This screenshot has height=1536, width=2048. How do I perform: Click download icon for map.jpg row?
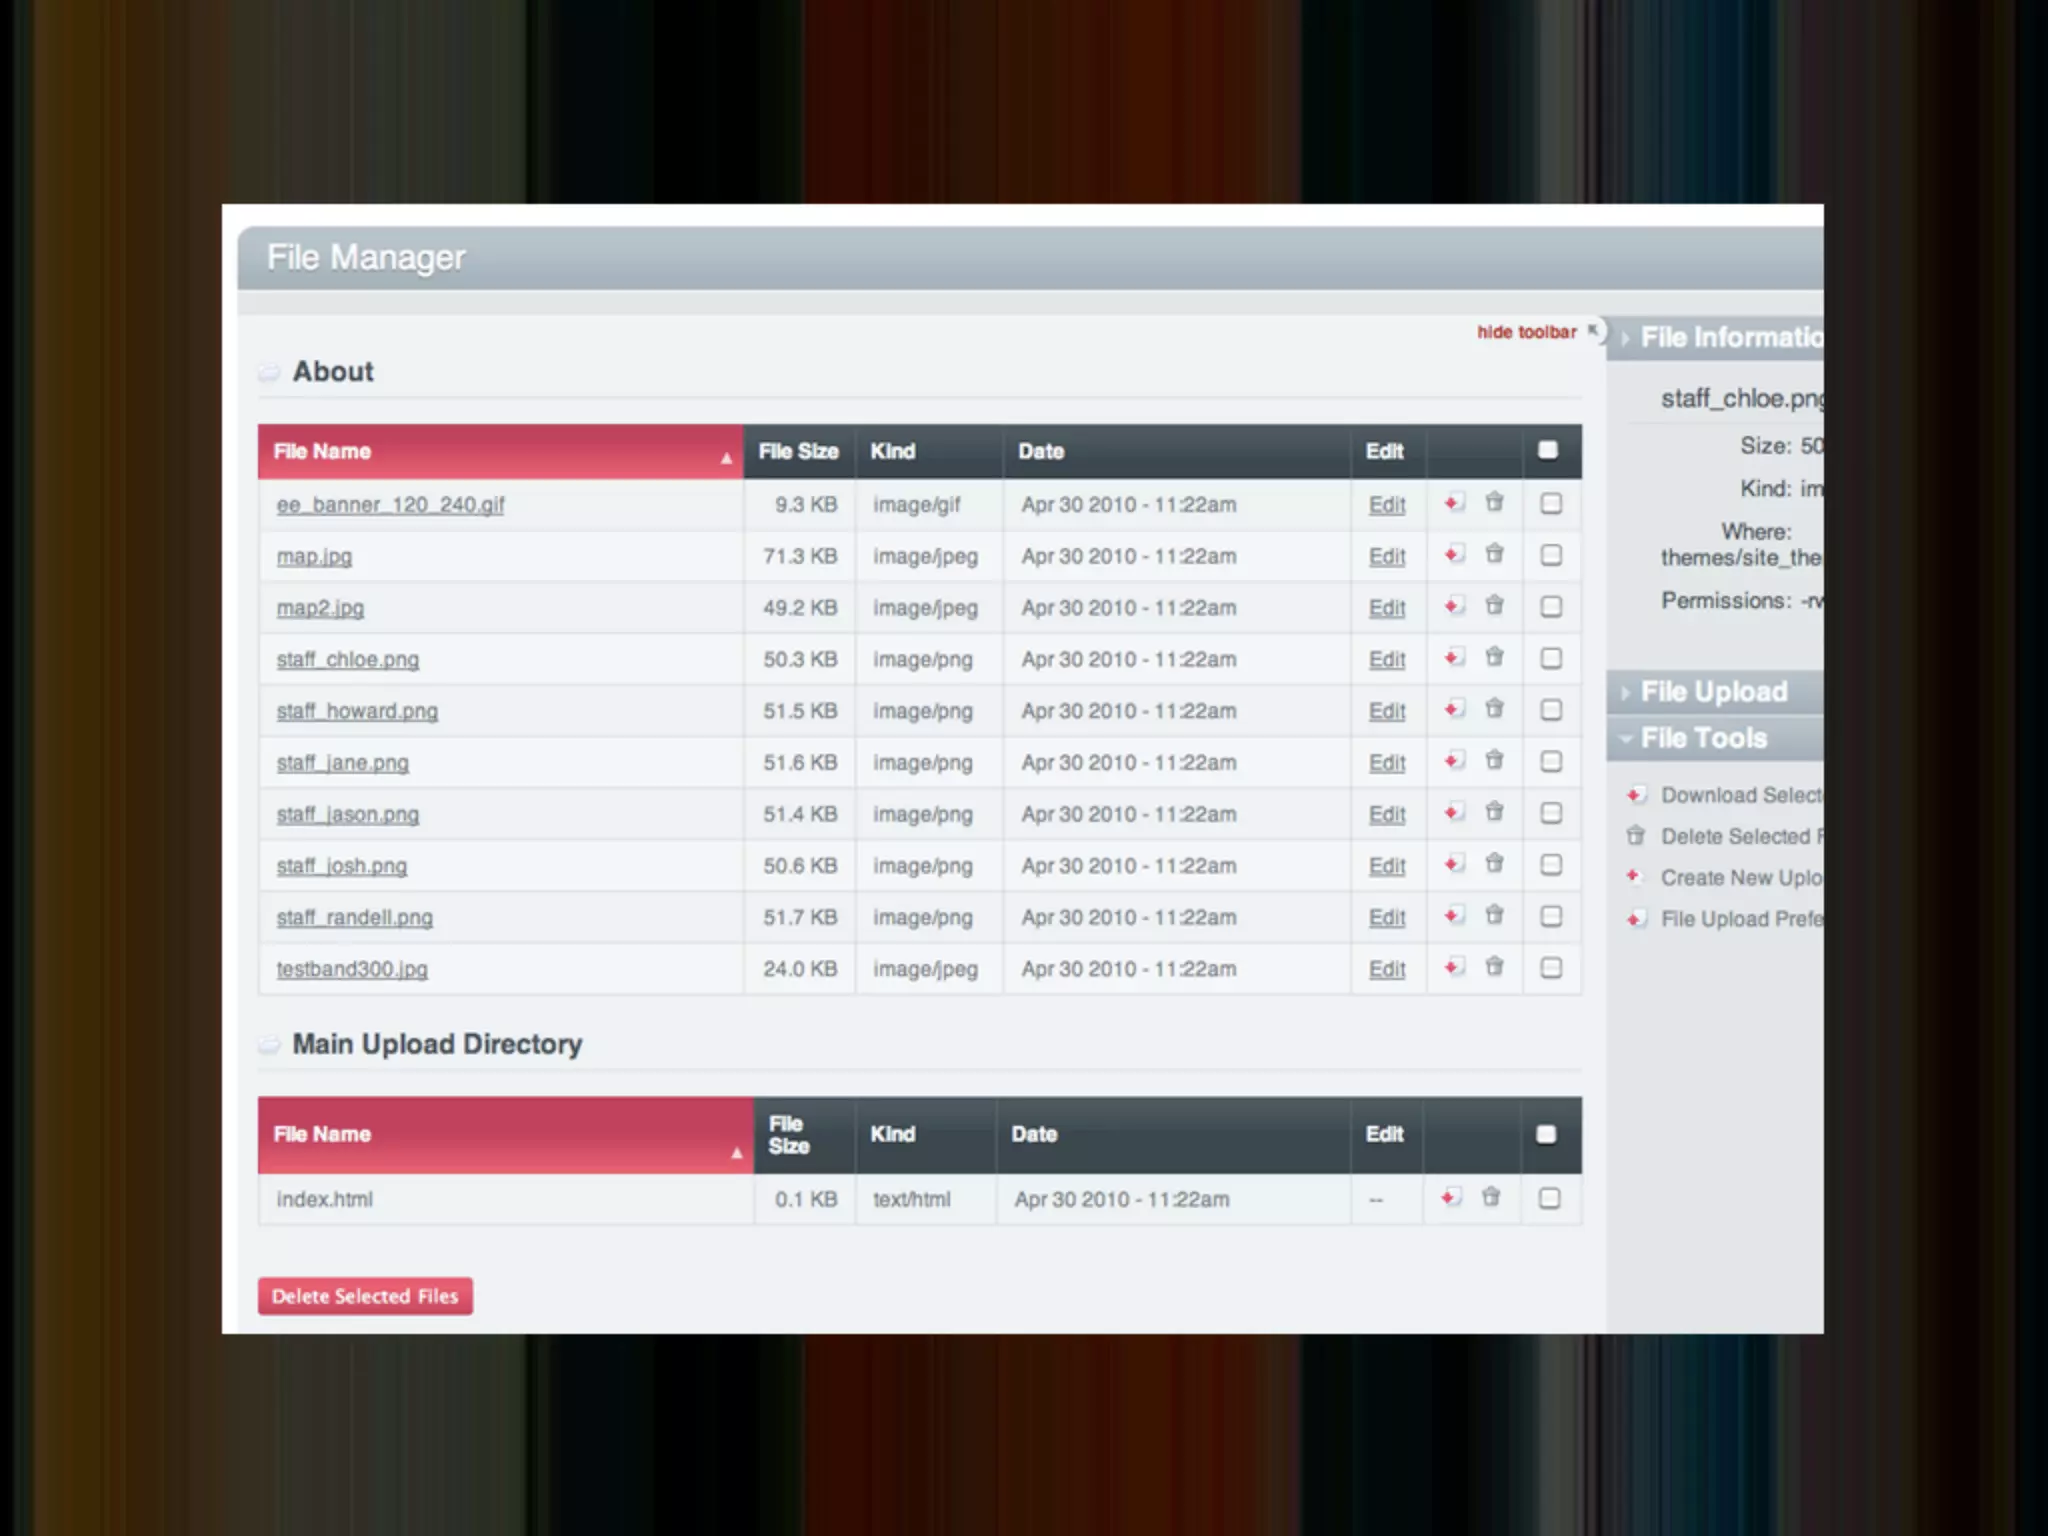click(1454, 554)
